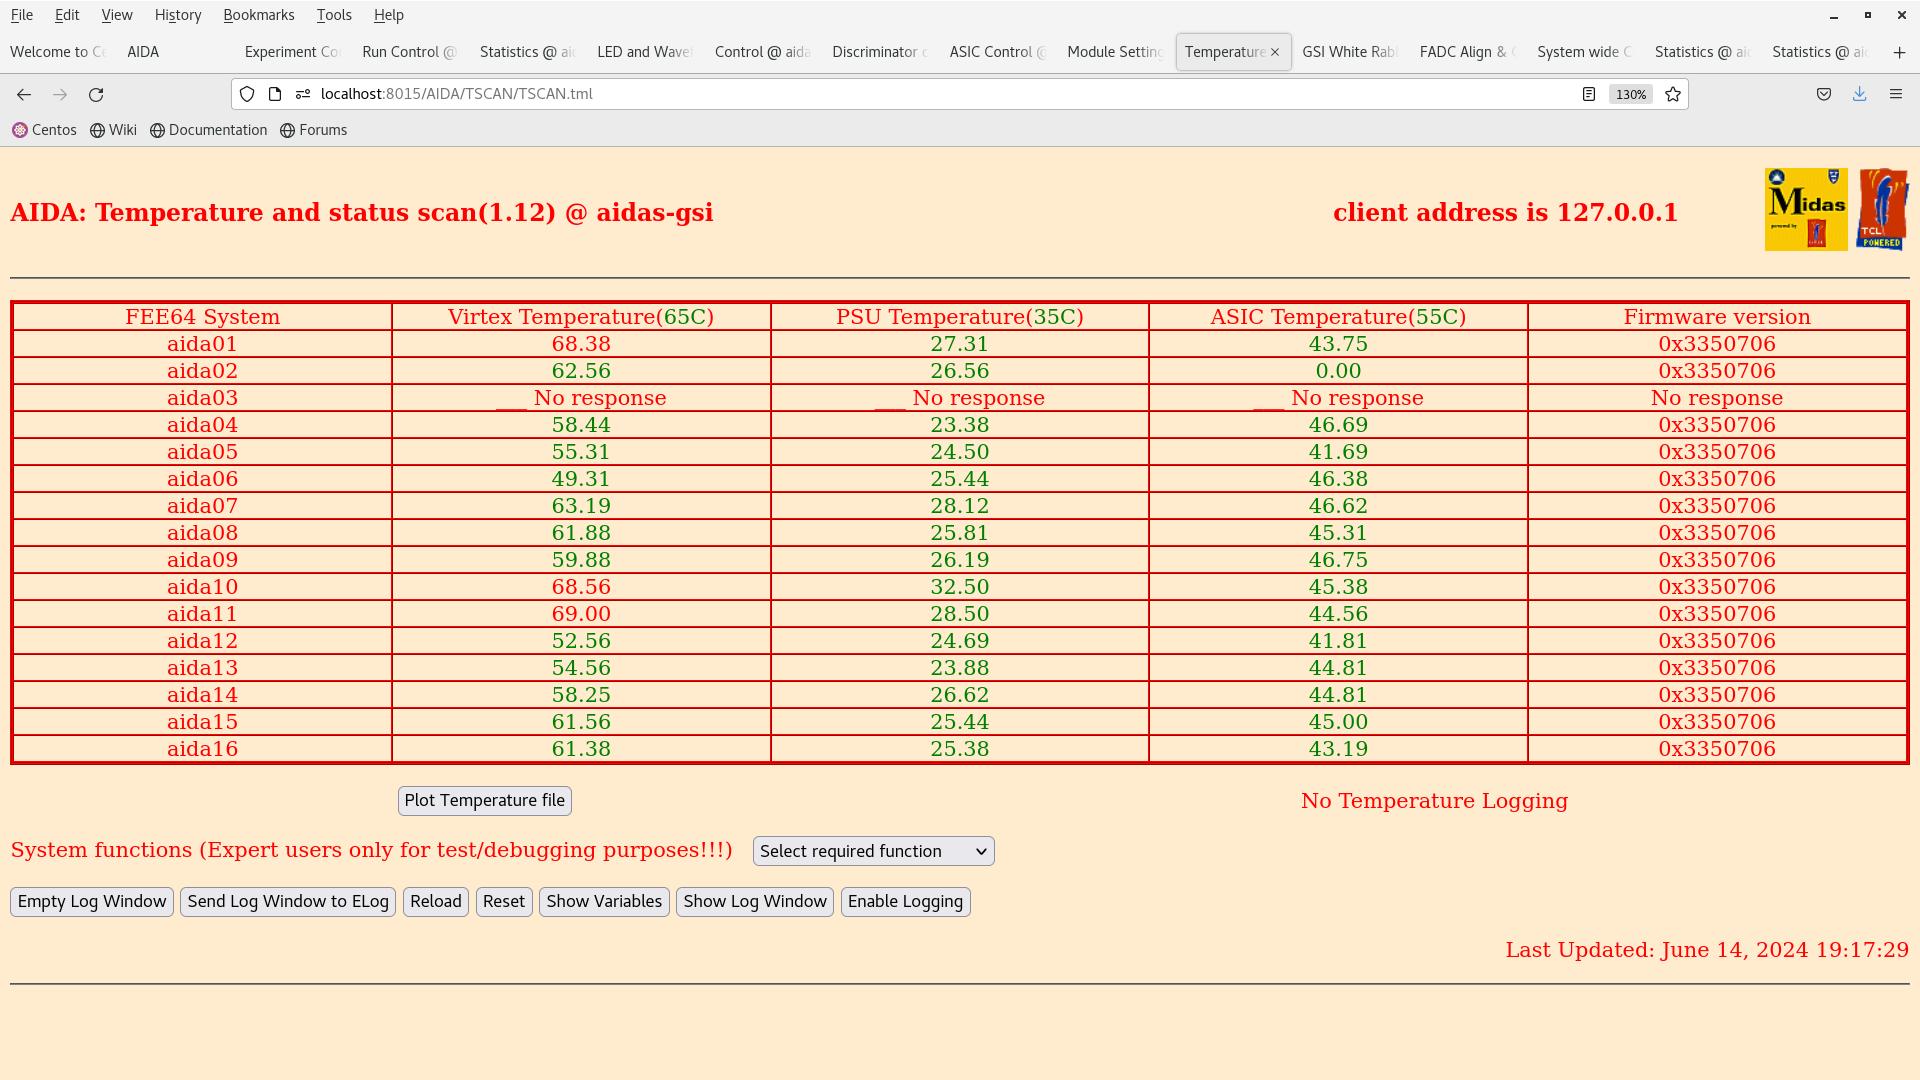Expand the Select required function dropdown
Viewport: 1920px width, 1080px height.
click(873, 851)
